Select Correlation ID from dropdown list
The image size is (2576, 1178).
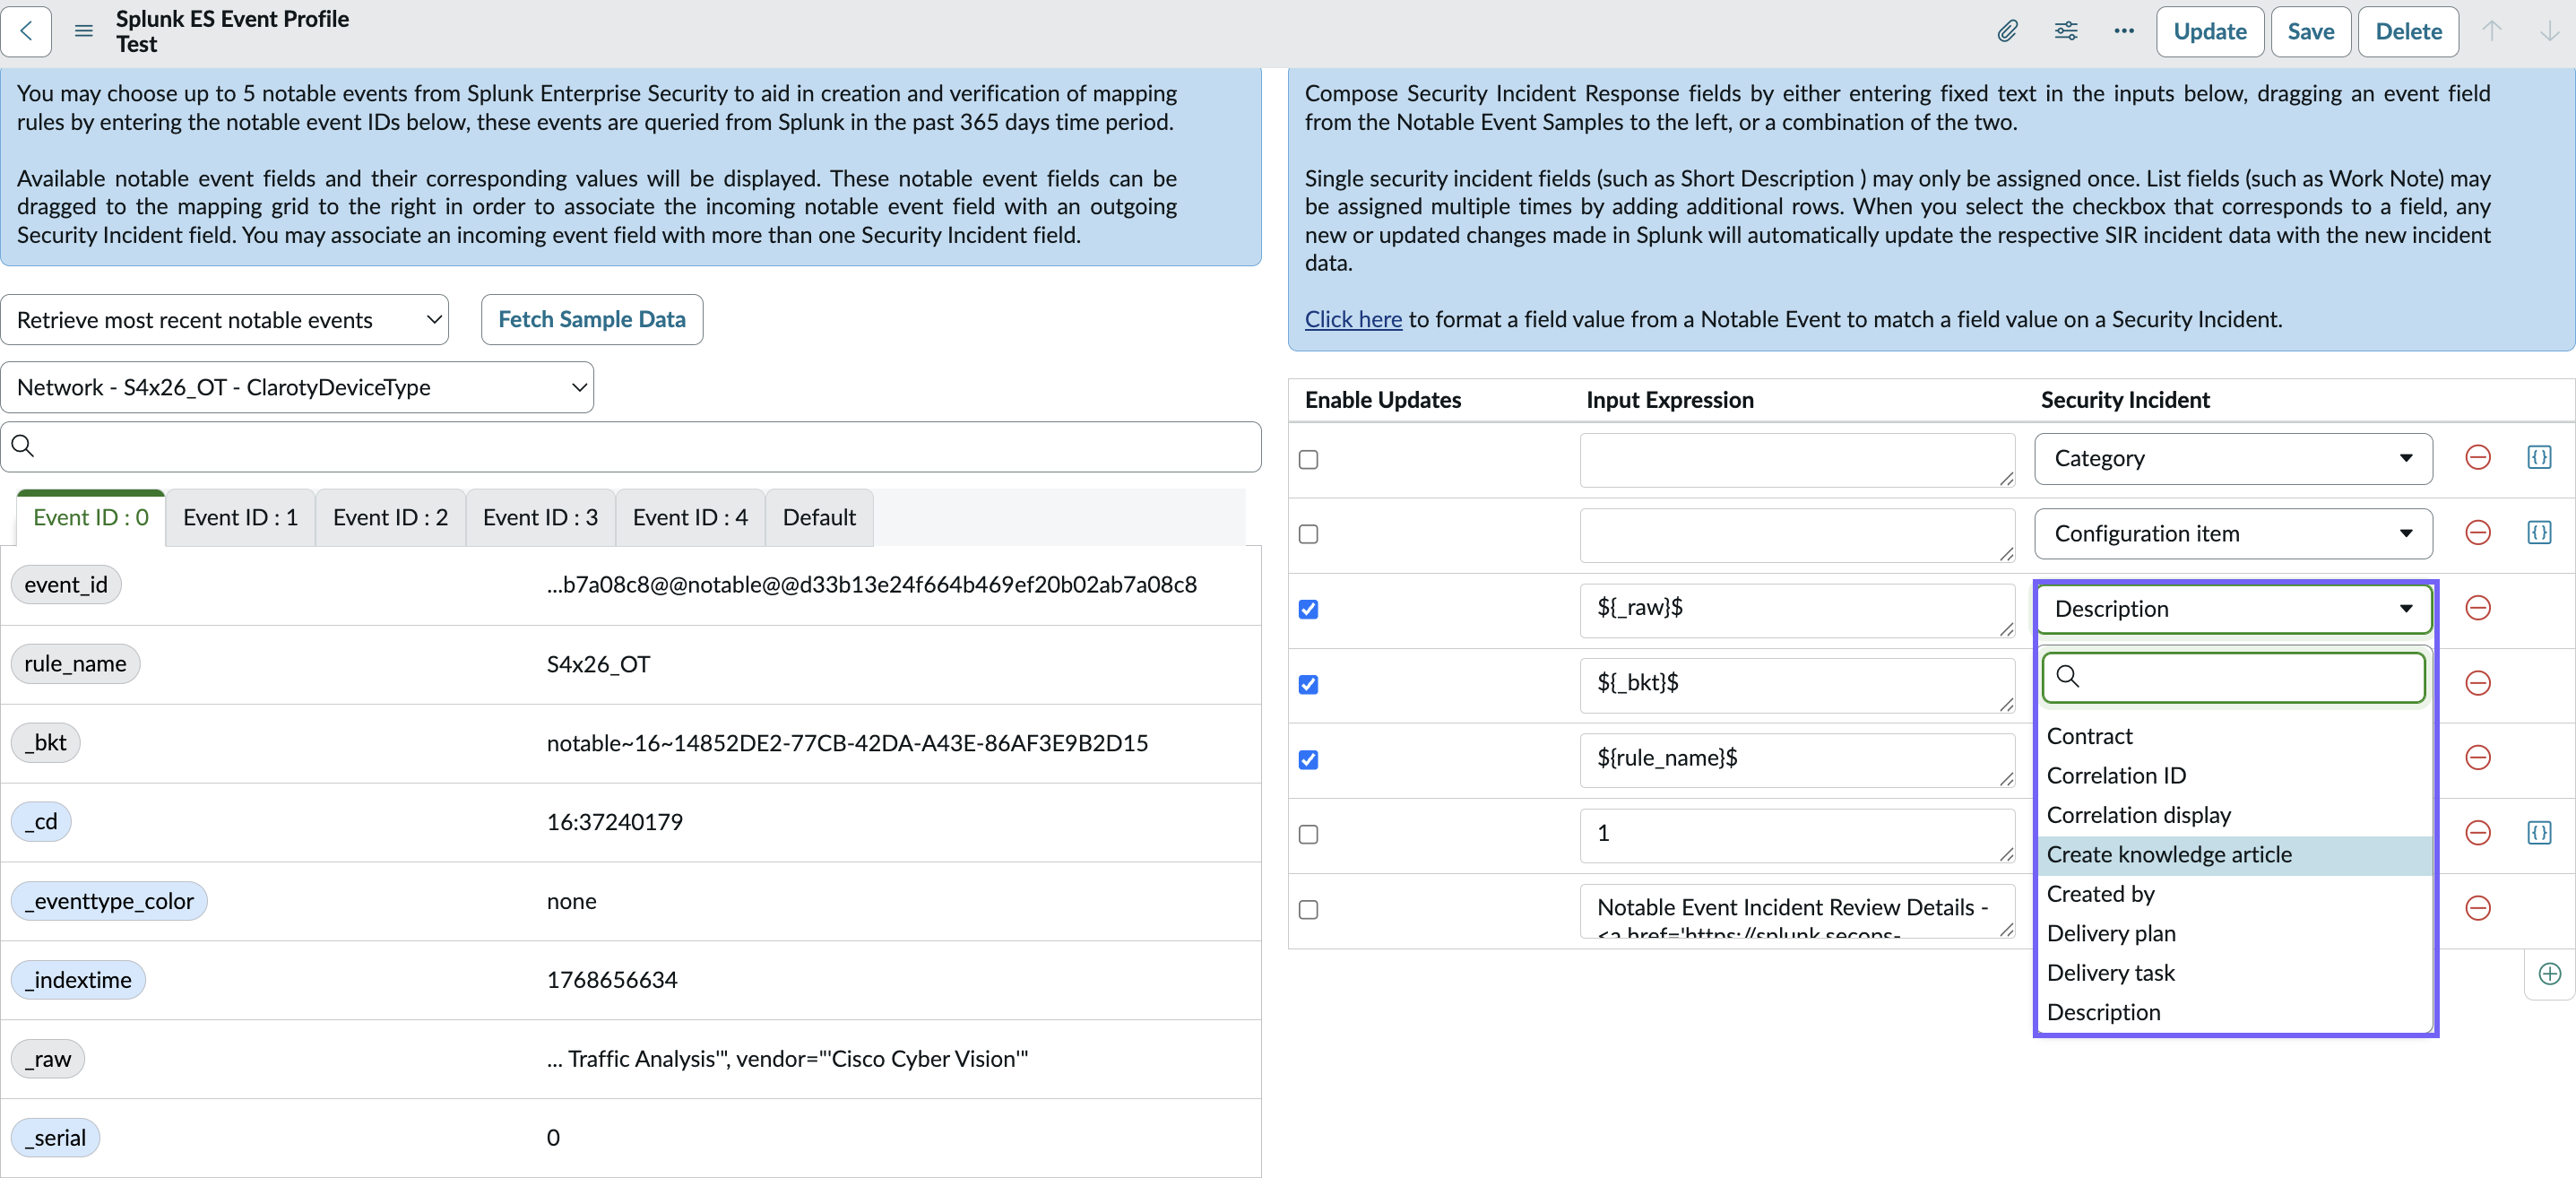(x=2234, y=776)
